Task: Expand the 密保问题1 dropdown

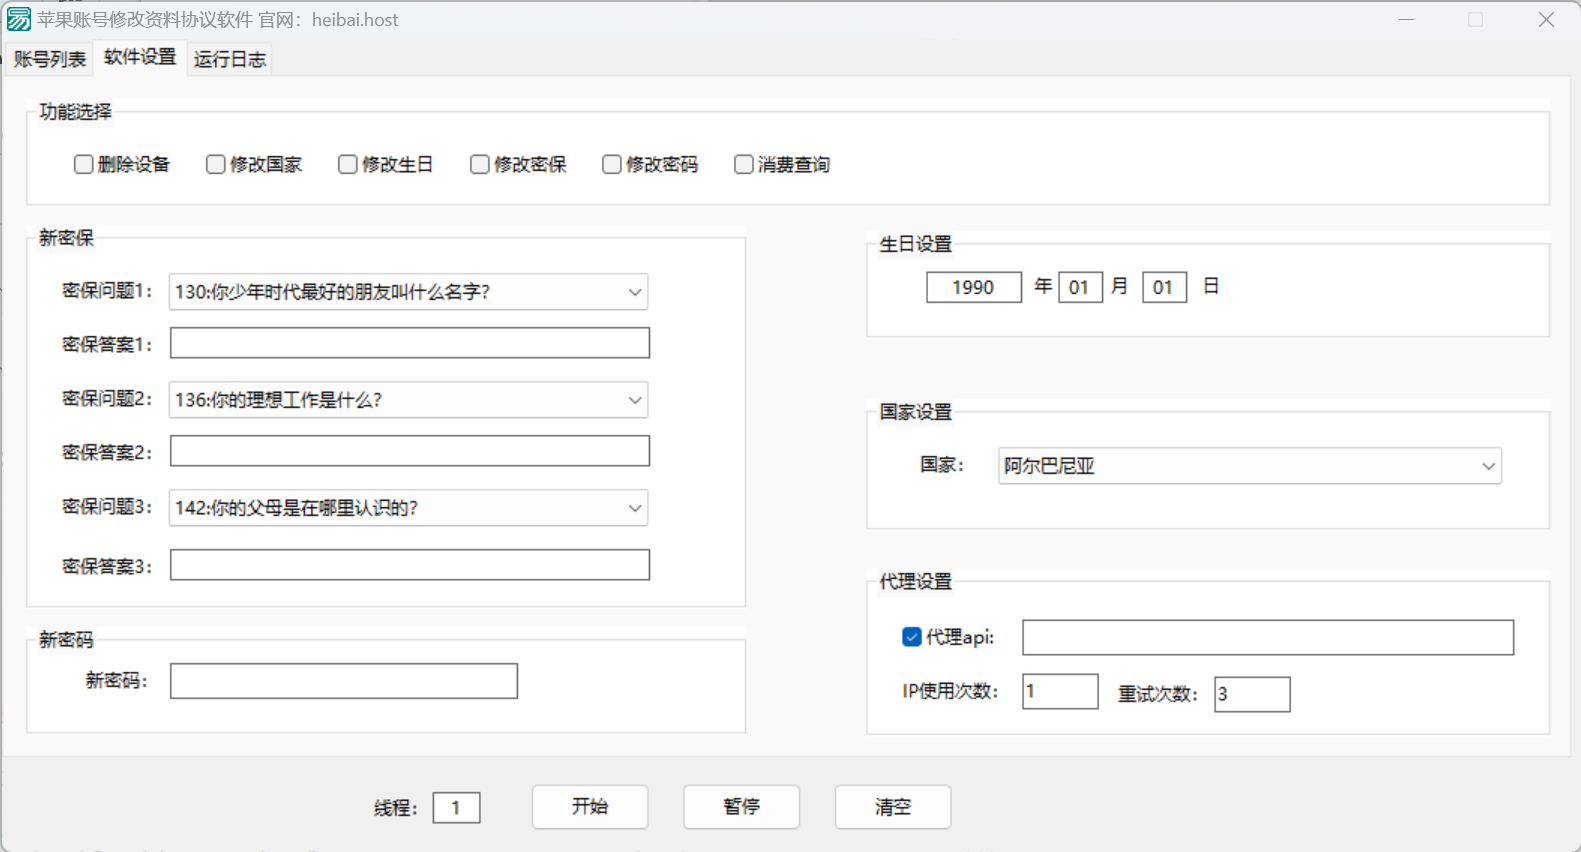Action: (634, 292)
